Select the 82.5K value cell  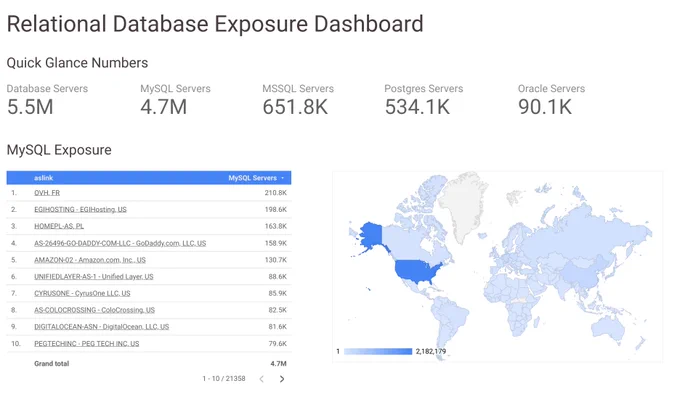[x=278, y=310]
